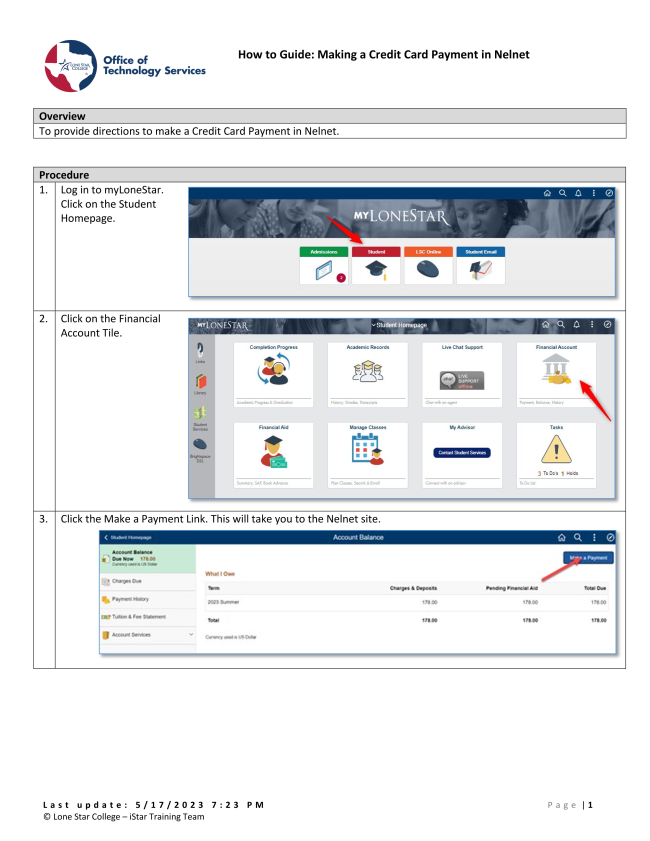This screenshot has width=650, height=841.
Task: Click the '2023 Summer' term row
Action: pos(407,602)
